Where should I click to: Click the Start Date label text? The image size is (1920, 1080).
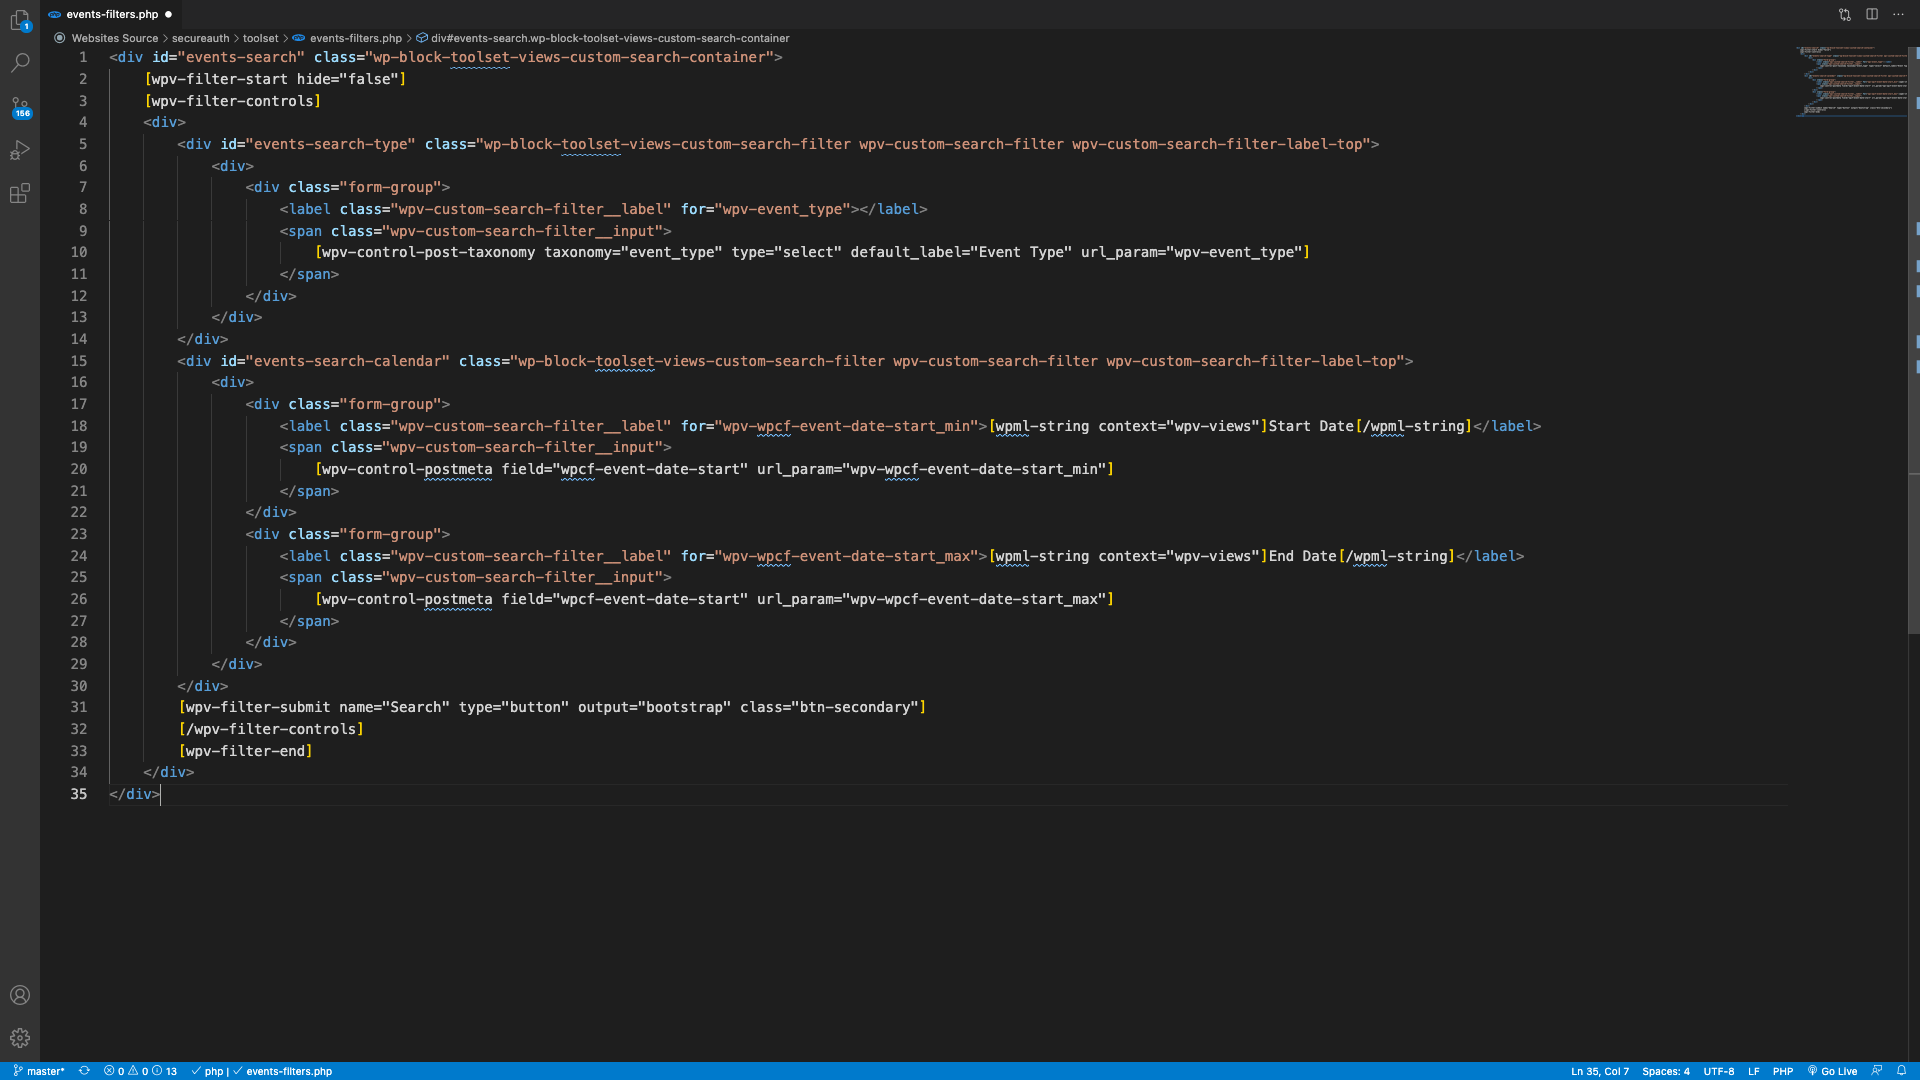[x=1311, y=426]
